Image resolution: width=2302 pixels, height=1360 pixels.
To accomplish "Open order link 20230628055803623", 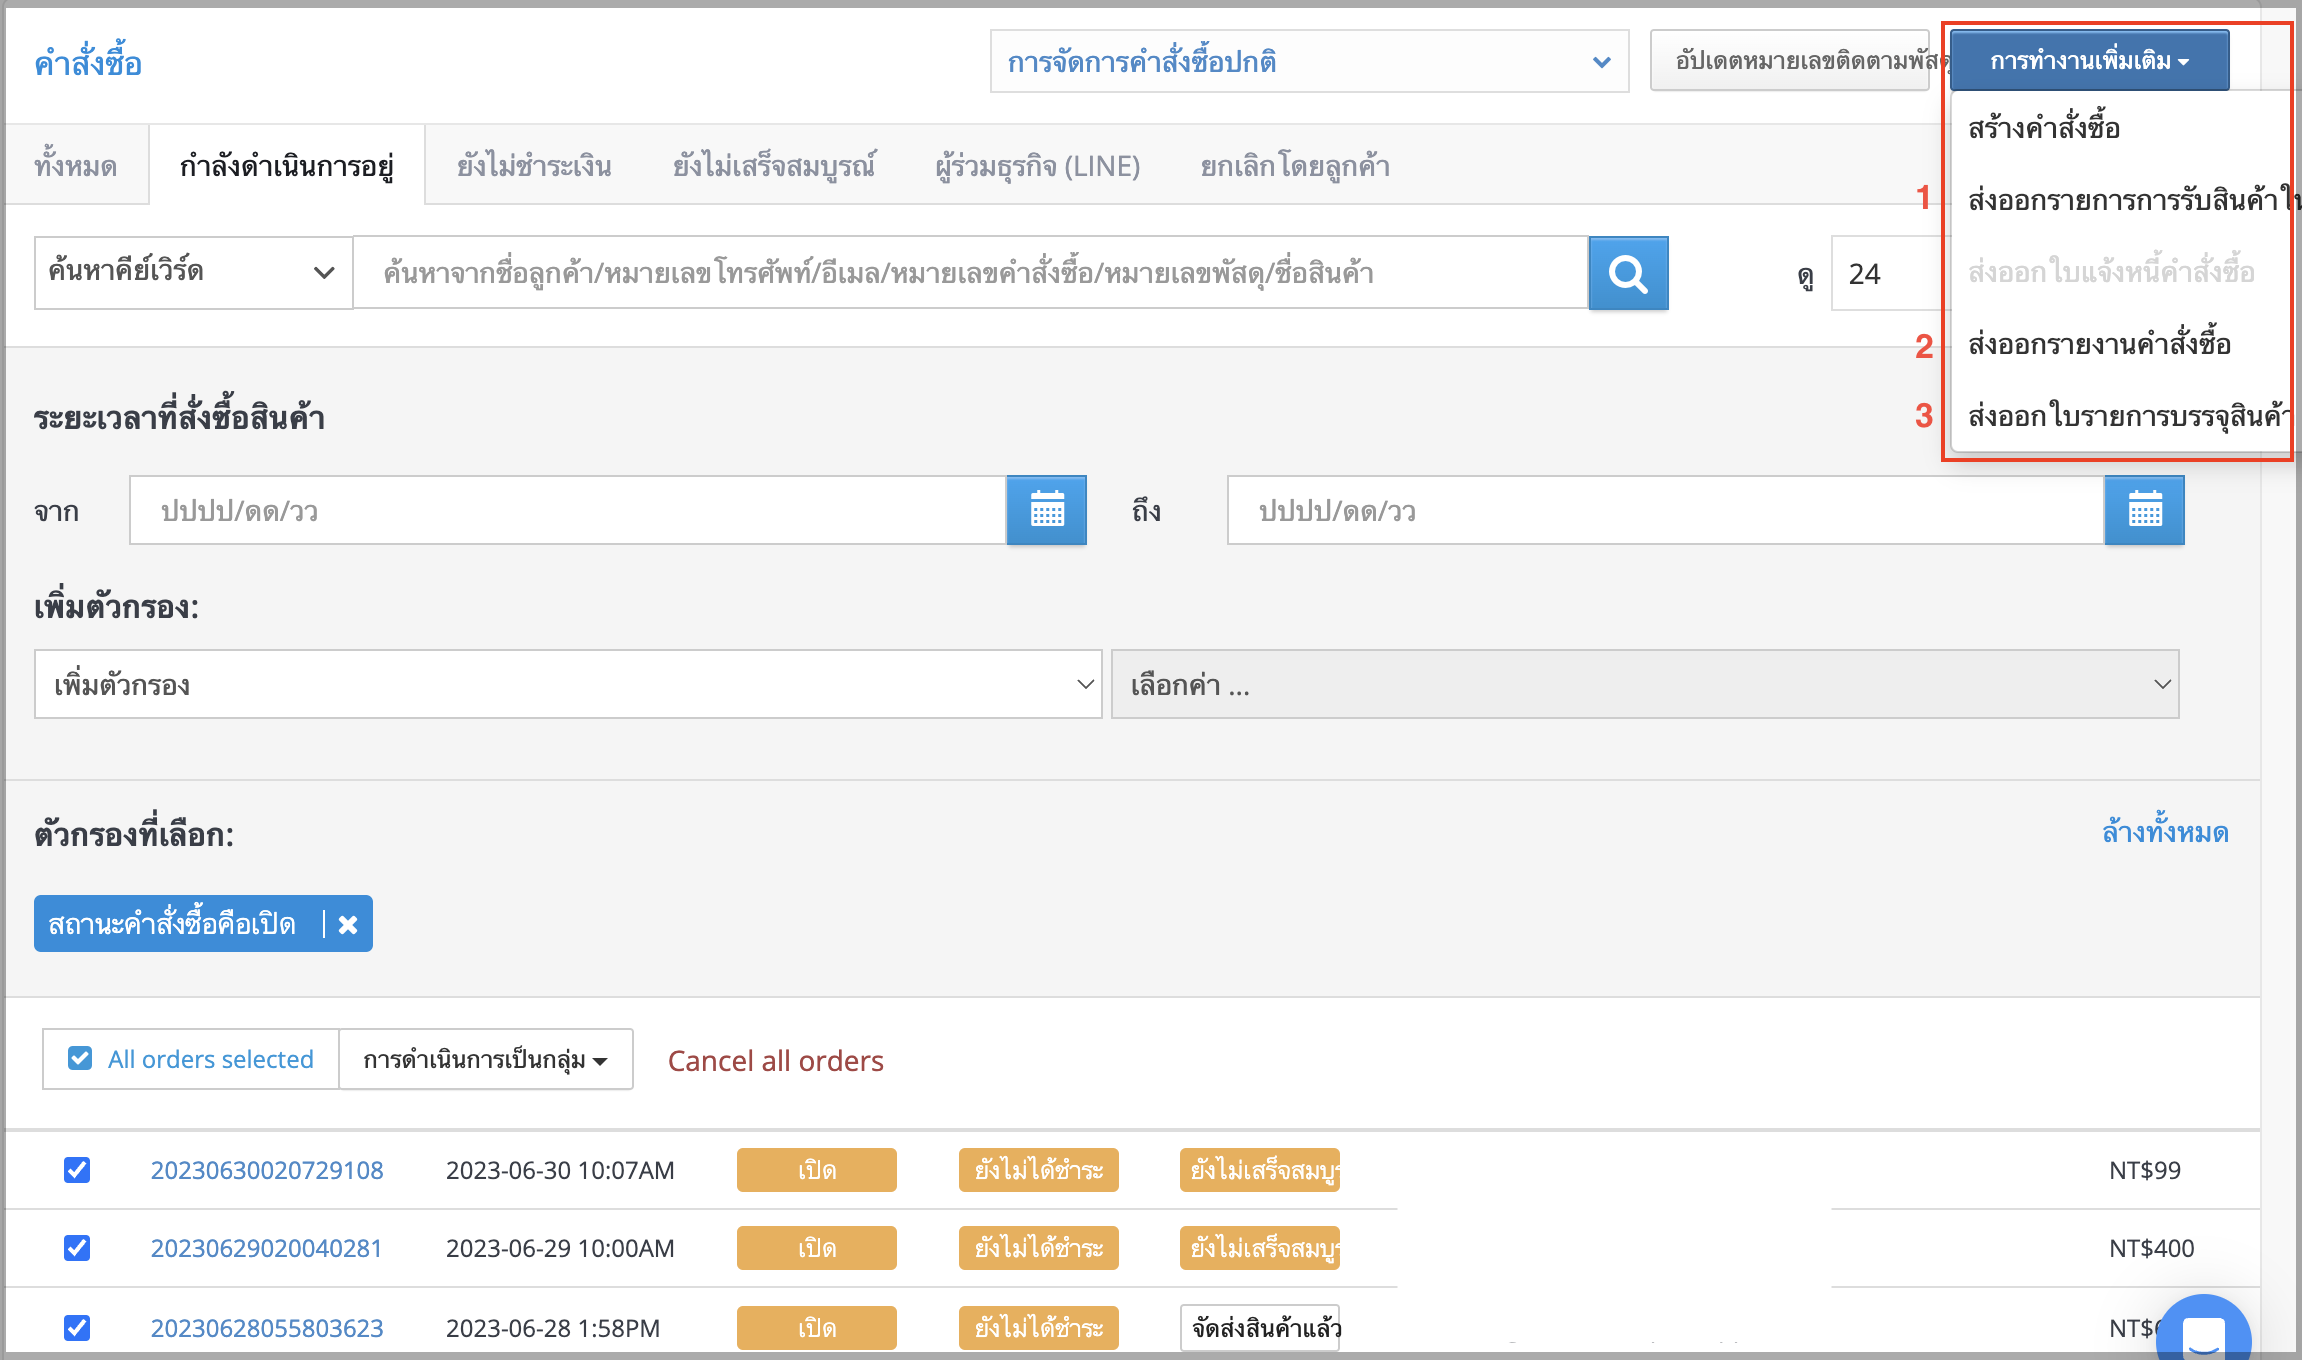I will click(x=267, y=1327).
